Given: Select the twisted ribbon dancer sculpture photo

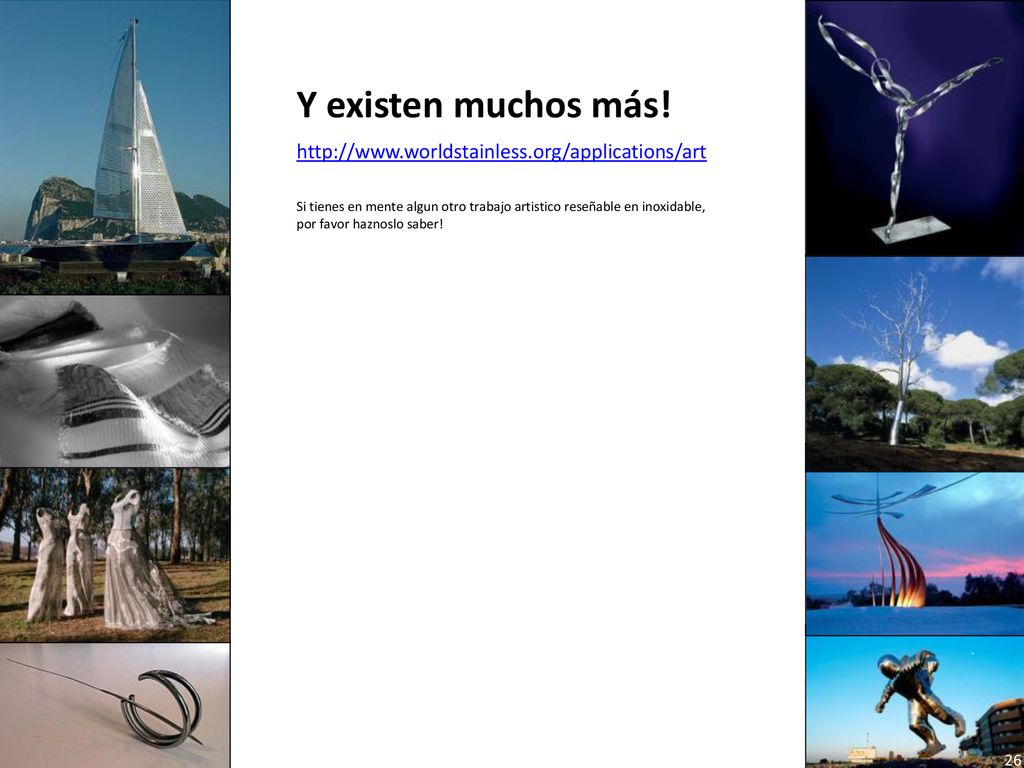Looking at the screenshot, I should [x=914, y=128].
